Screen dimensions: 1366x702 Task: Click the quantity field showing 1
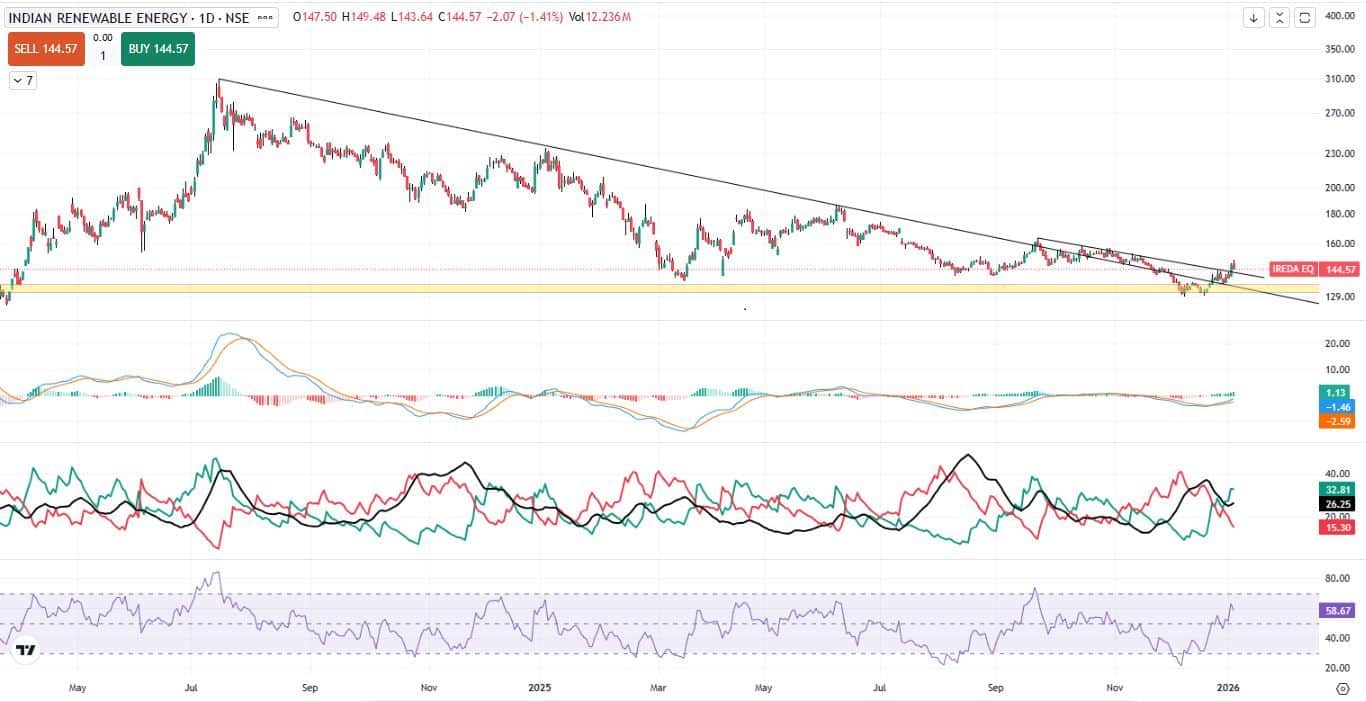tap(102, 56)
